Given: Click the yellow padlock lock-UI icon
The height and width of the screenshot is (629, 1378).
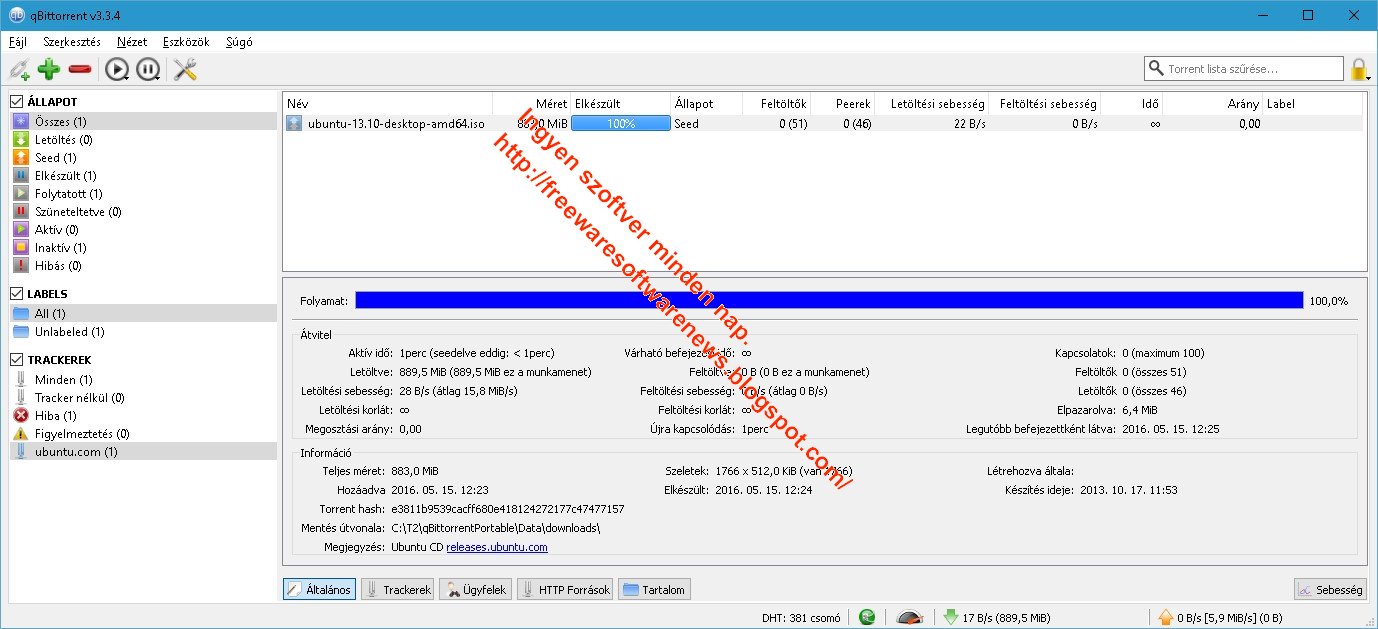Looking at the screenshot, I should click(x=1358, y=69).
